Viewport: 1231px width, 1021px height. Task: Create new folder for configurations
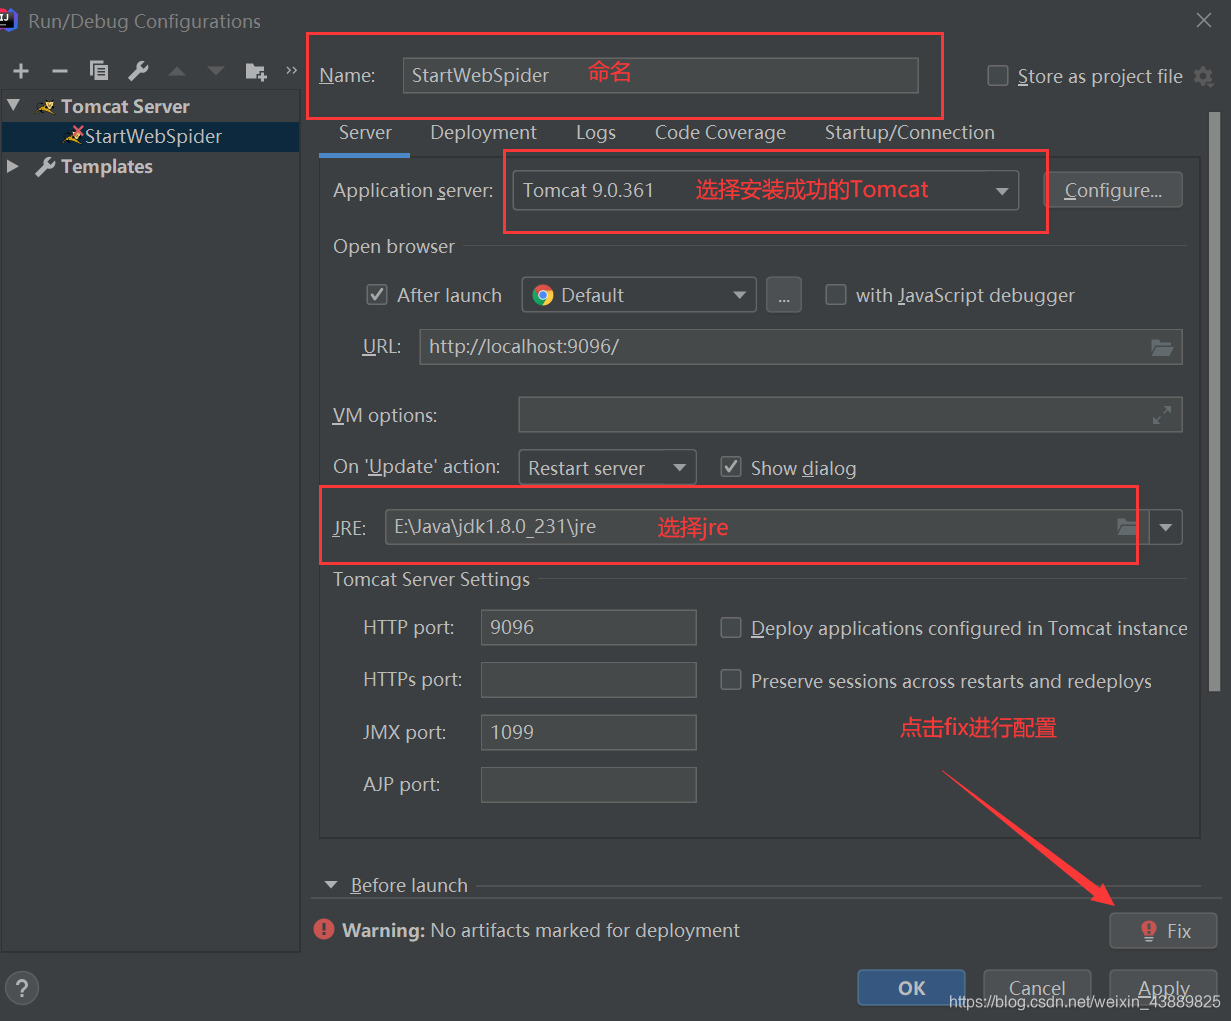[256, 71]
